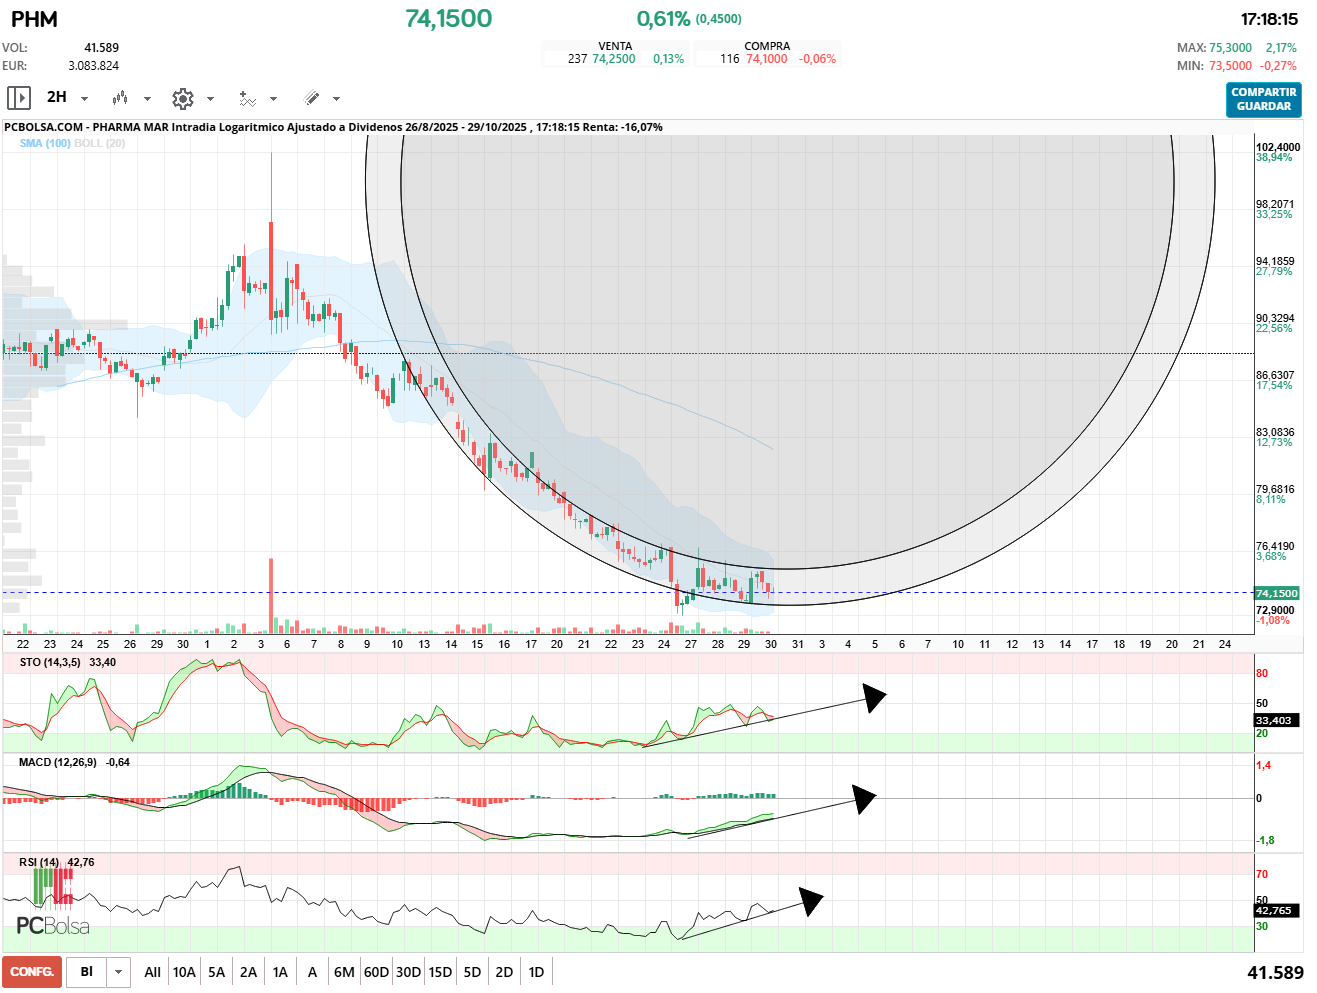Image resolution: width=1317 pixels, height=993 pixels.
Task: Toggle the BOLL (20) indicator label
Action: pos(100,144)
